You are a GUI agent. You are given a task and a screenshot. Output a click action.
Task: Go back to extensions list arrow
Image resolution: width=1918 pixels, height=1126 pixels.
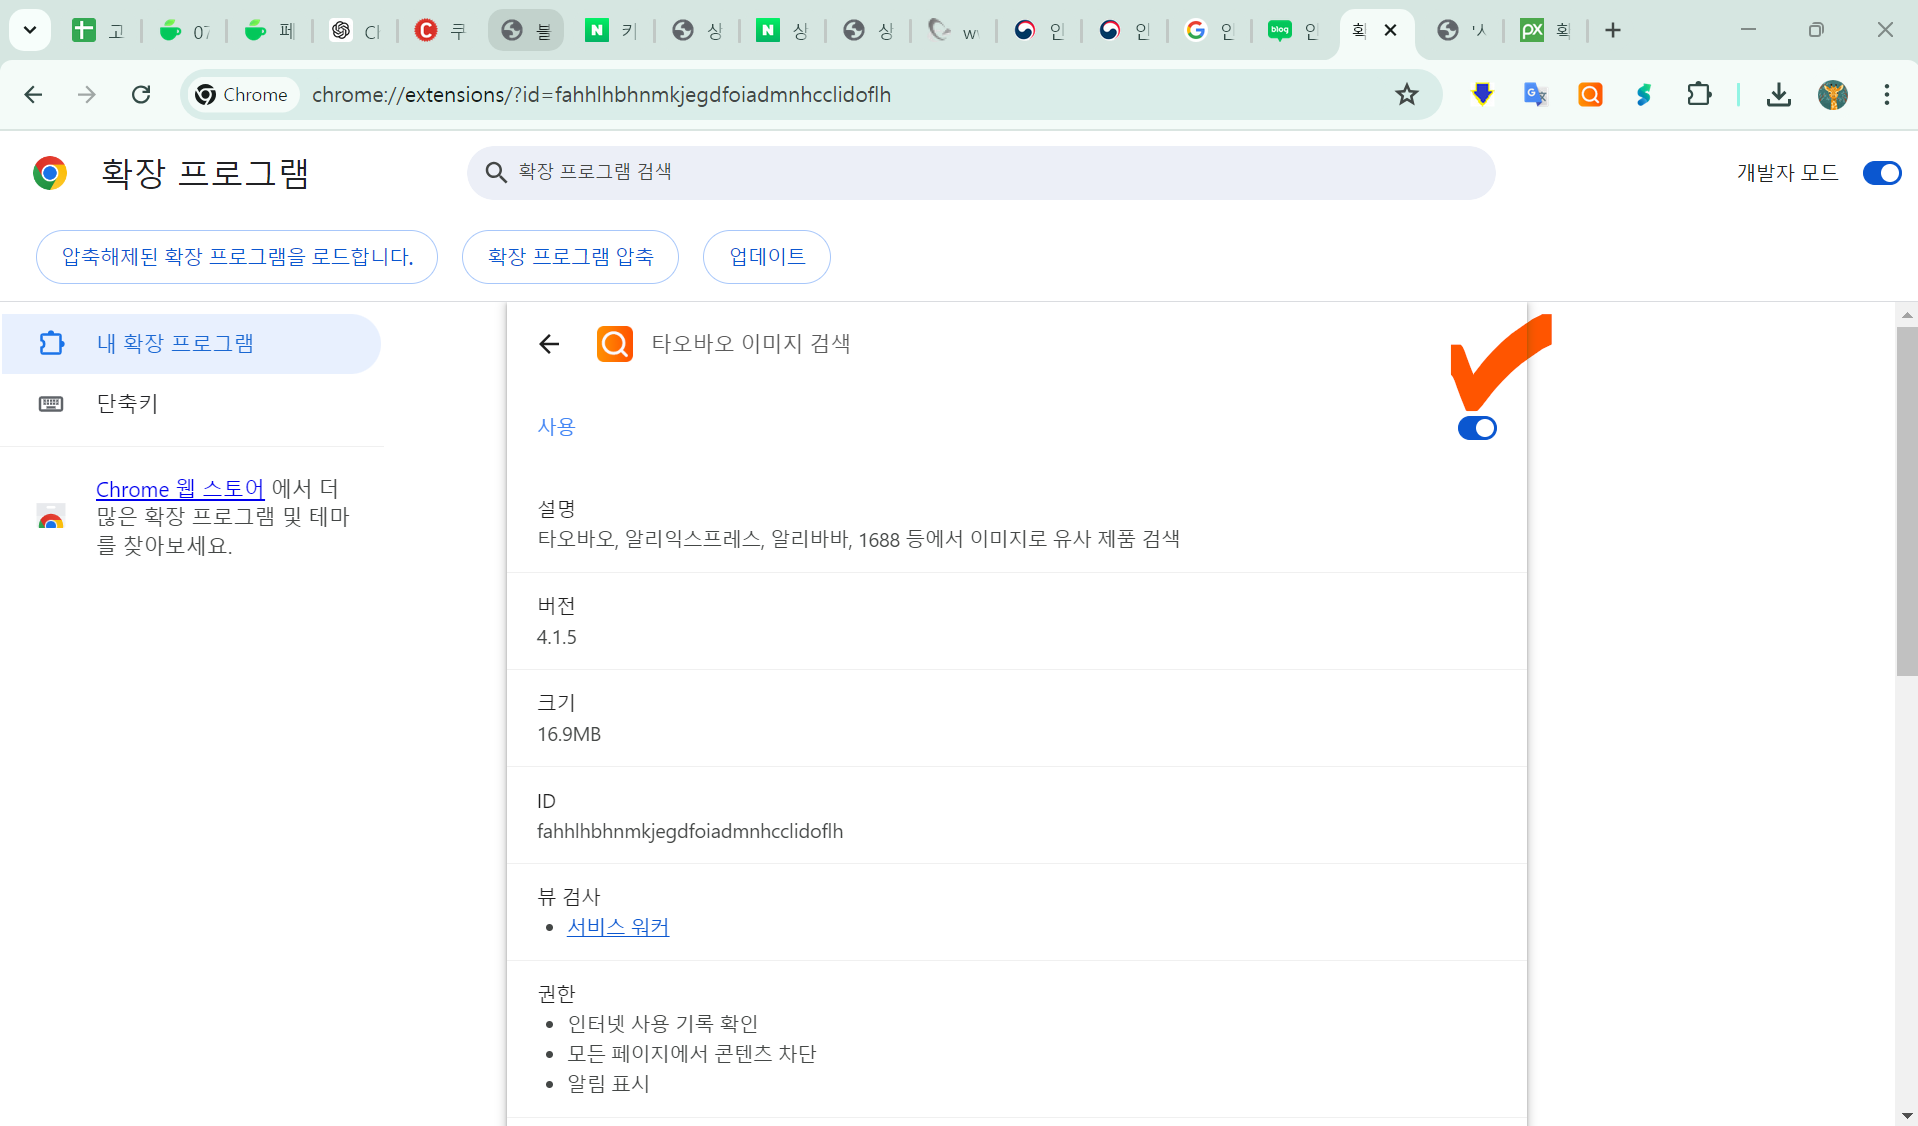(549, 344)
